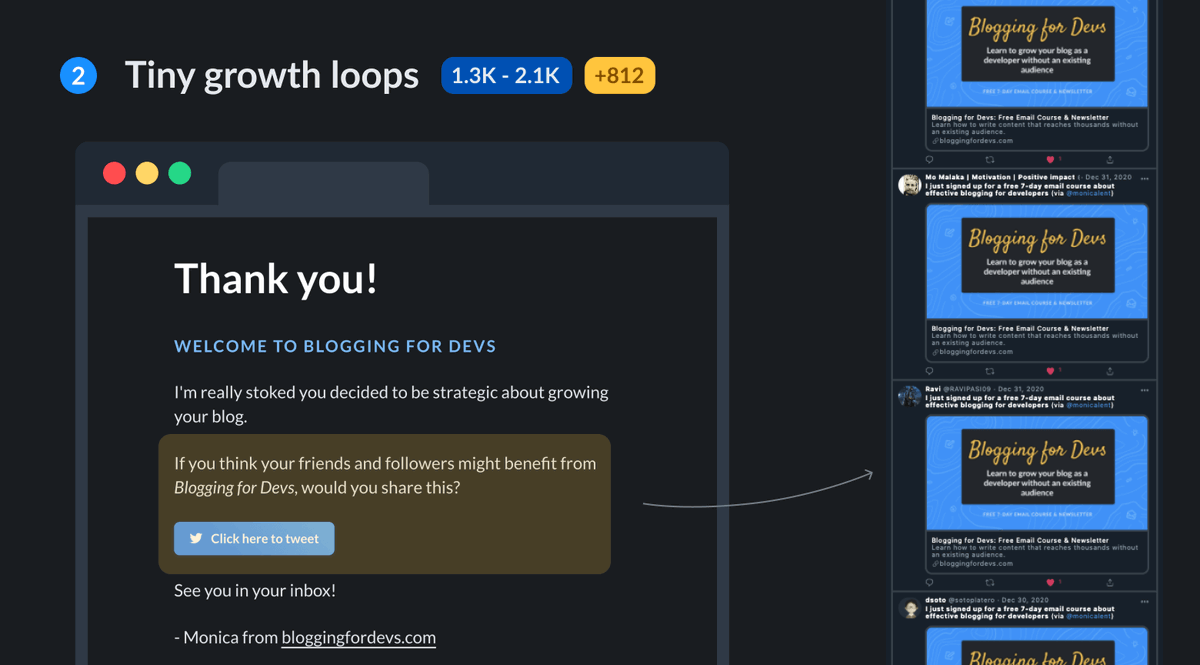
Task: Click the 'Click here to tweet' button
Action: click(x=254, y=538)
